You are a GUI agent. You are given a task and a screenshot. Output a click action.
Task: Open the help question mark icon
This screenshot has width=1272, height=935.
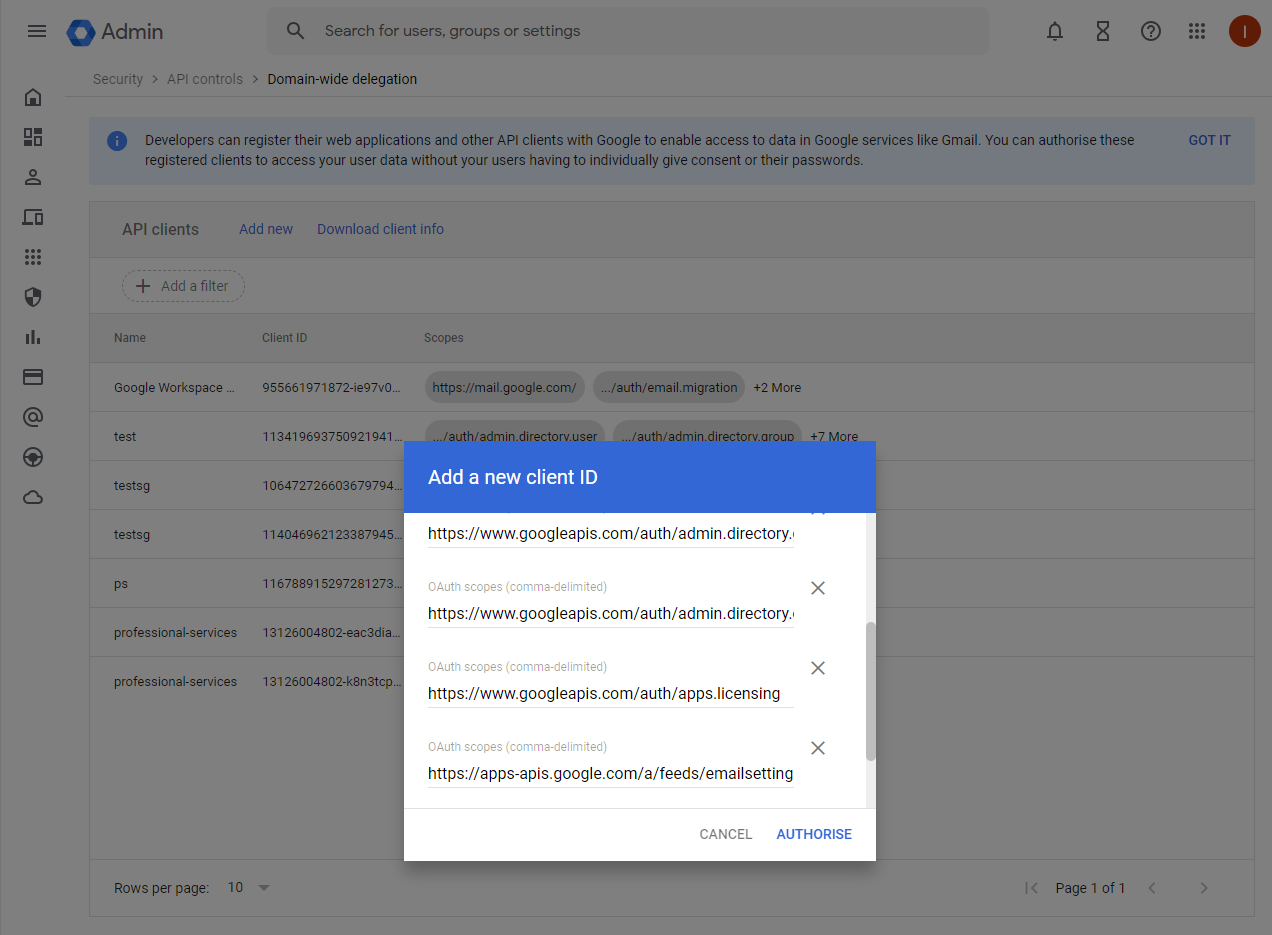tap(1150, 31)
